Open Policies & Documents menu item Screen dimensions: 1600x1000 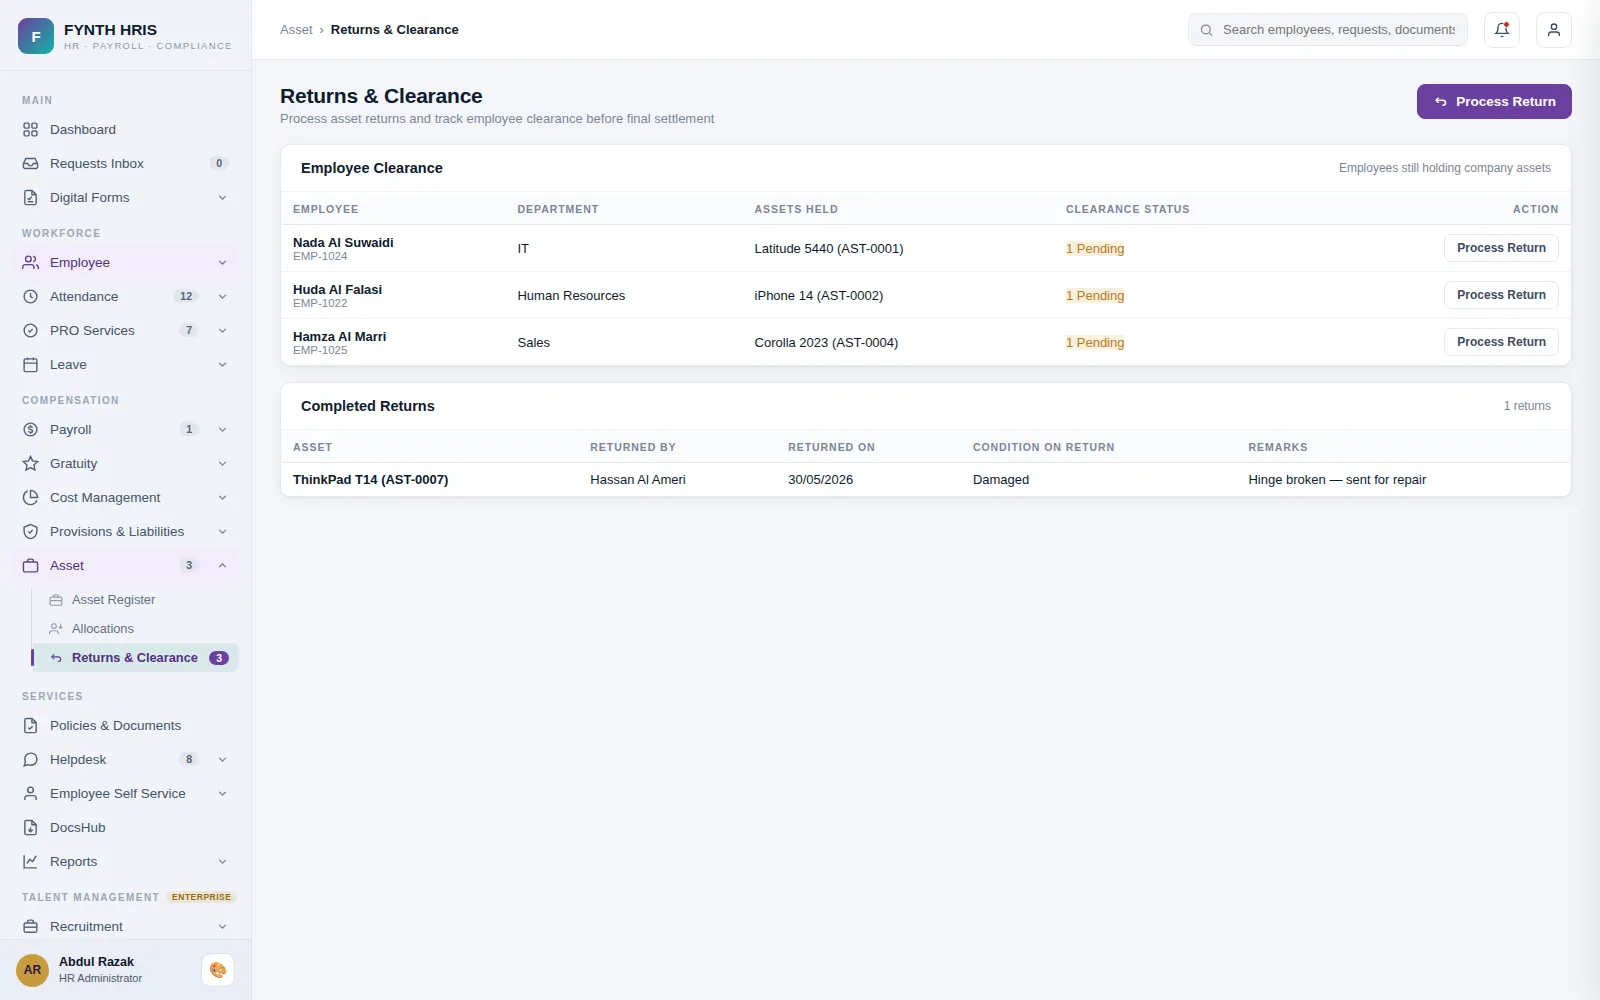[126, 726]
